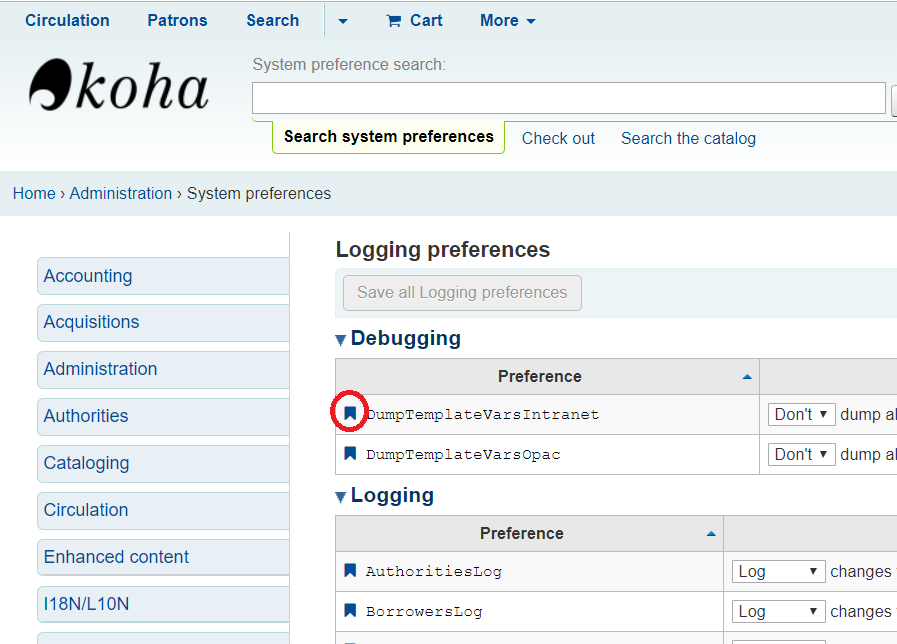This screenshot has width=897, height=644.
Task: Select Acquisitions in the sidebar
Action: tap(91, 322)
